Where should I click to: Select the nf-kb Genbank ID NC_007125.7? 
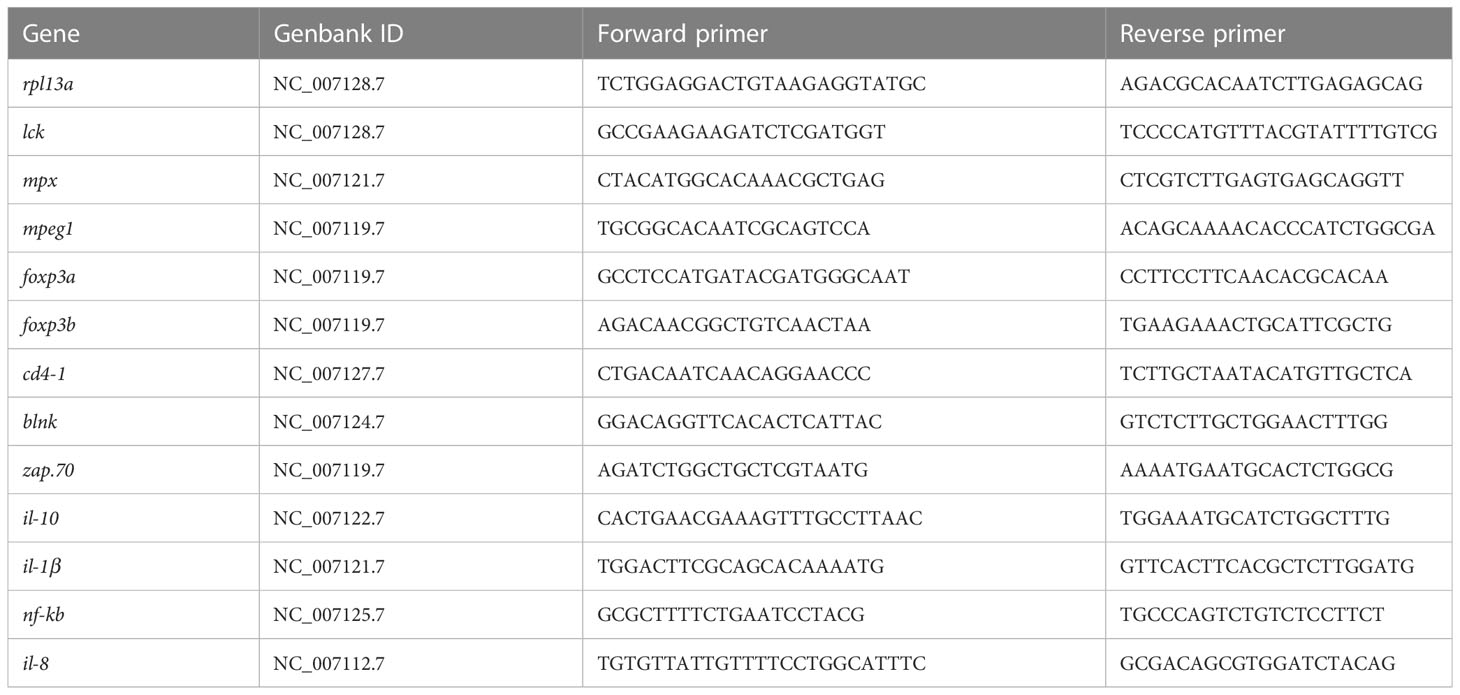328,615
